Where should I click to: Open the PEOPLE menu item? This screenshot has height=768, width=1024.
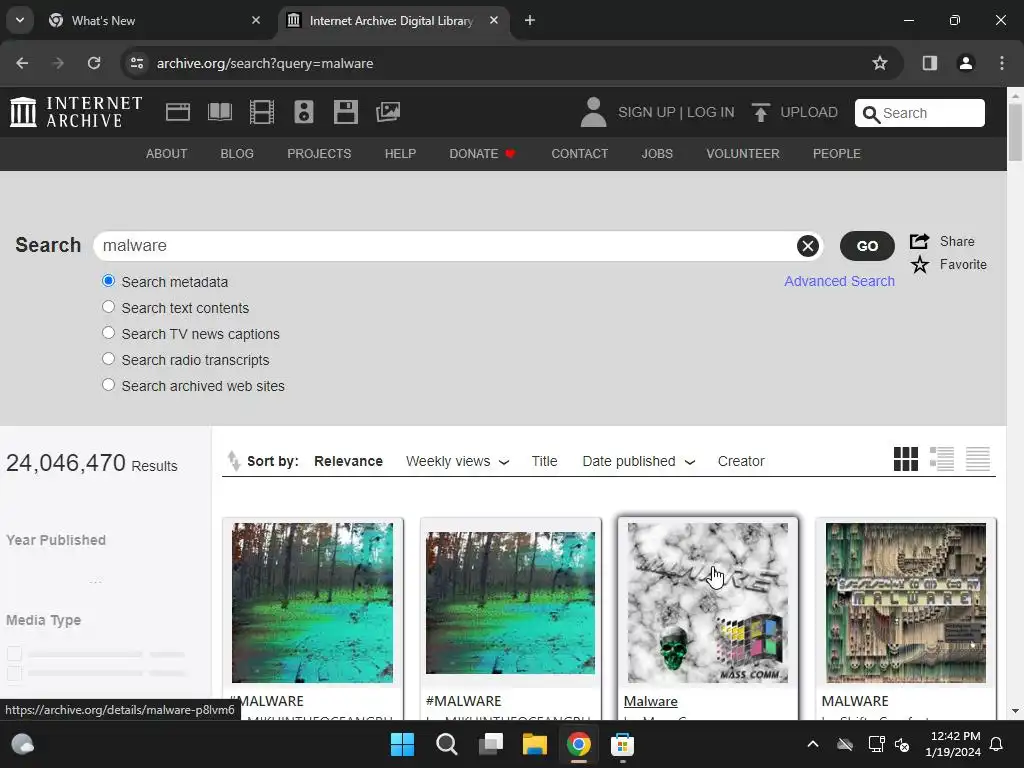click(x=837, y=153)
